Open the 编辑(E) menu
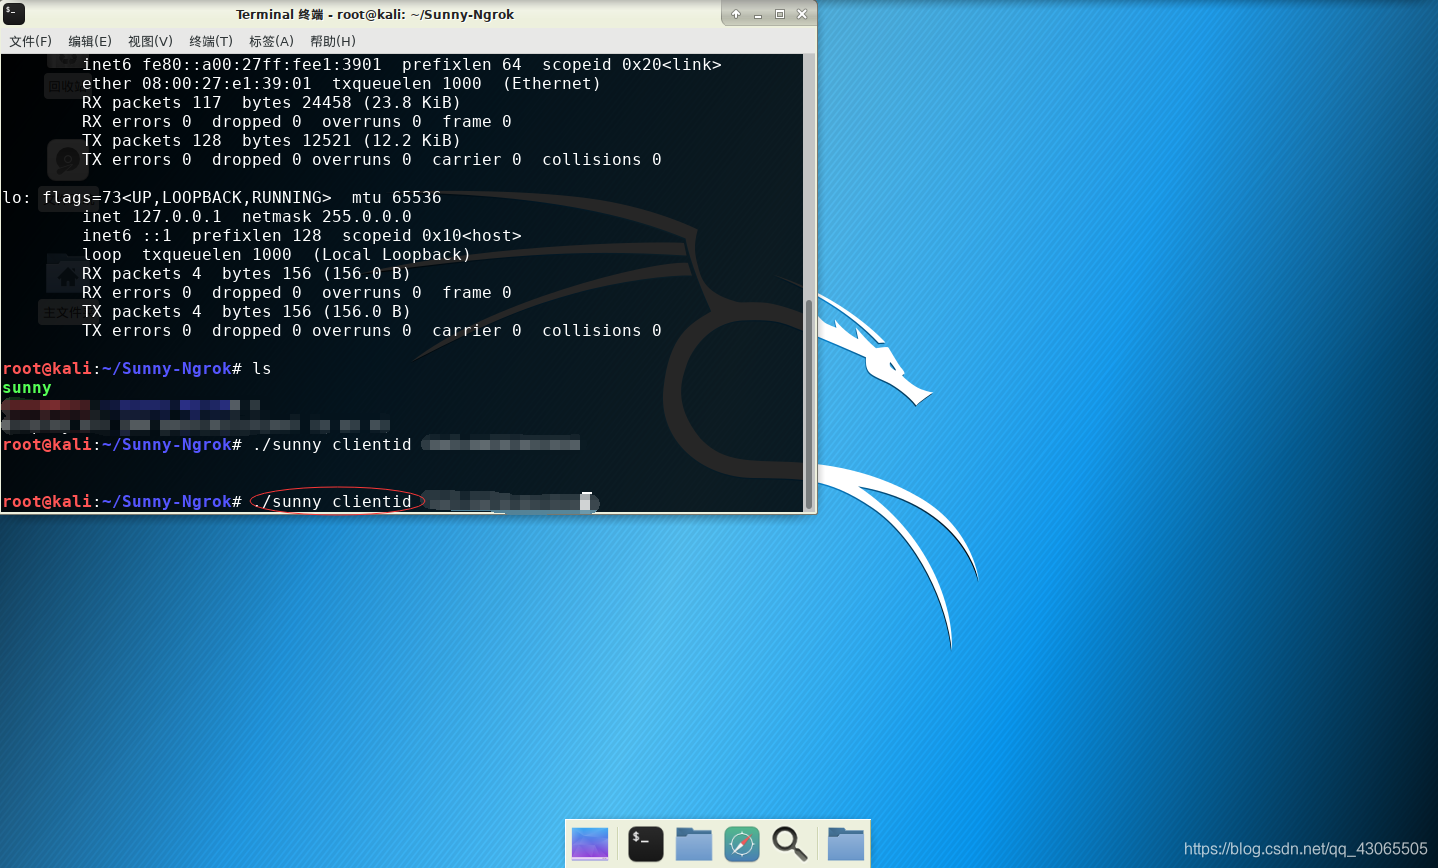 tap(90, 41)
